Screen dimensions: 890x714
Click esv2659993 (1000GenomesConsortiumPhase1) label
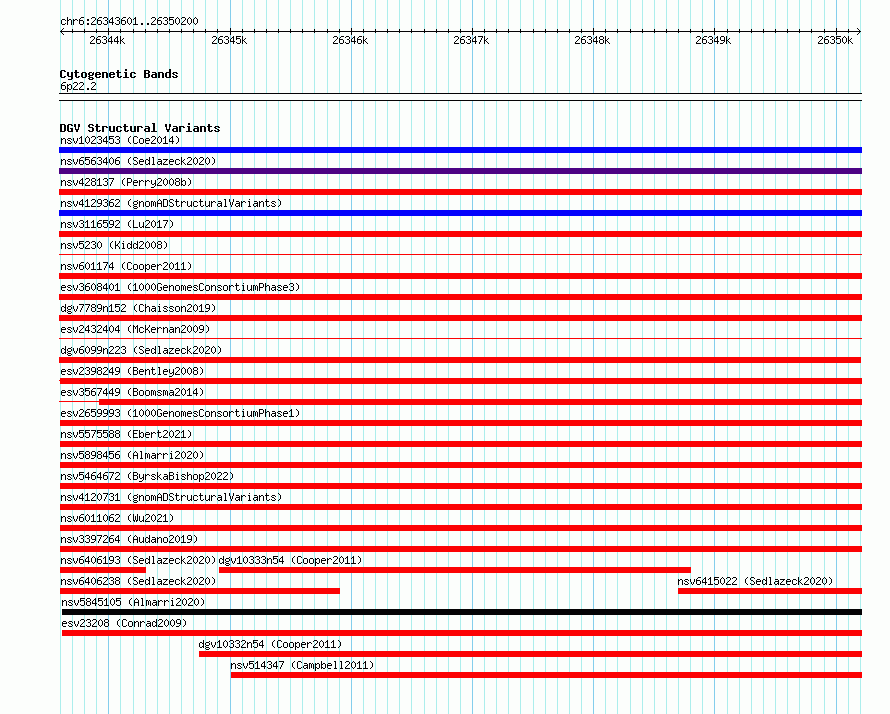[x=180, y=413]
